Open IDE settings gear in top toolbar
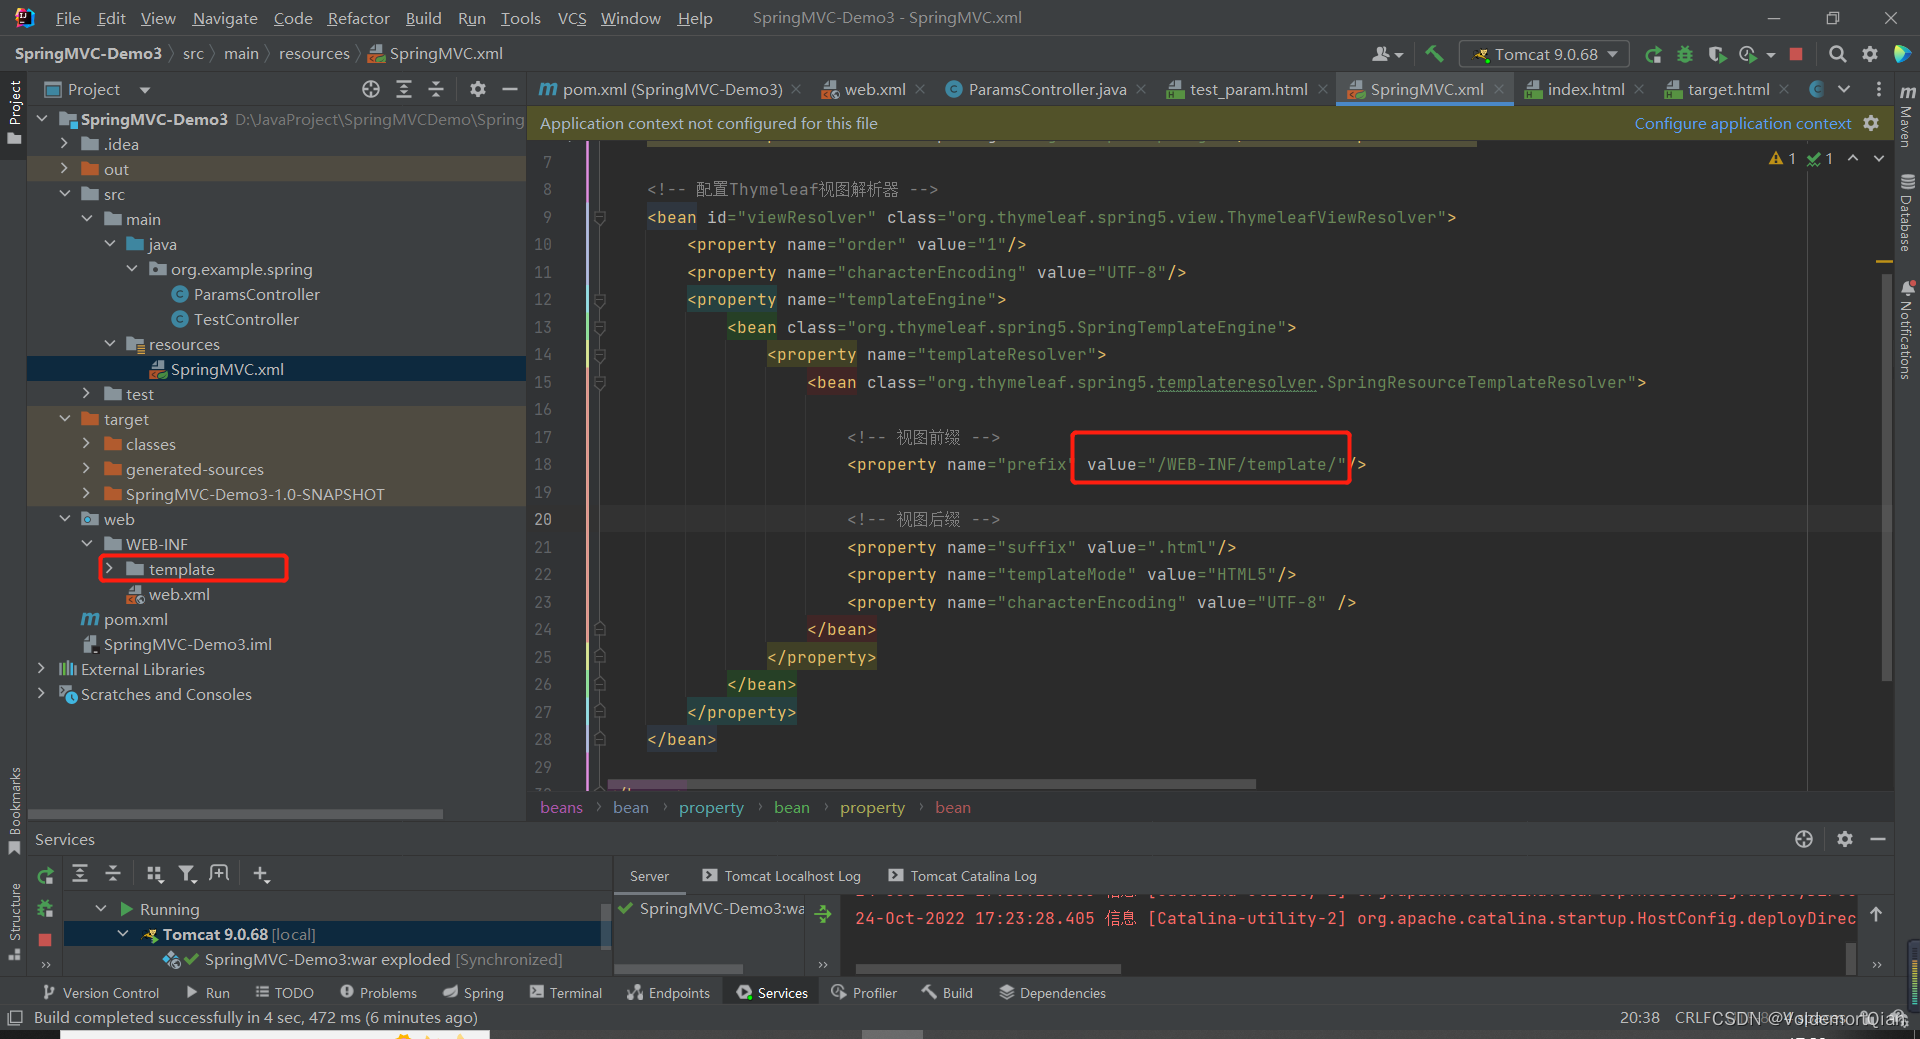This screenshot has width=1920, height=1039. (x=1869, y=54)
